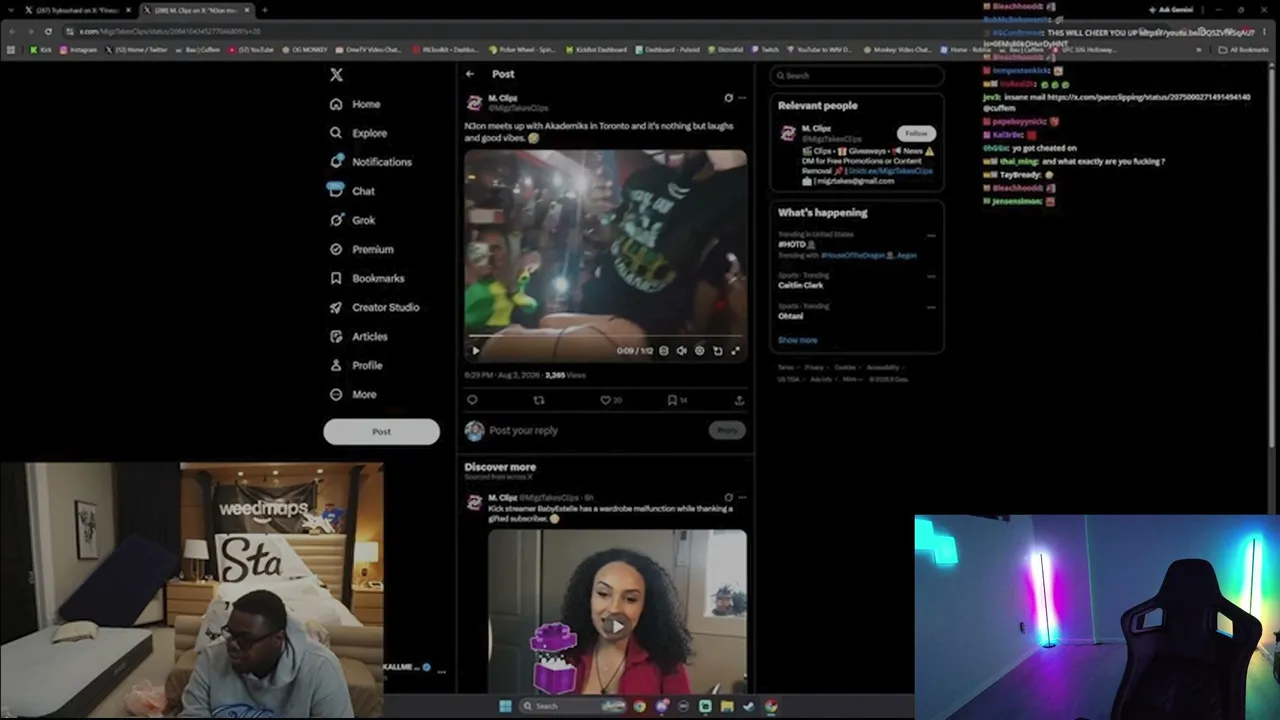Image resolution: width=1280 pixels, height=720 pixels.
Task: Click the X logo above the sidebar
Action: tap(336, 75)
